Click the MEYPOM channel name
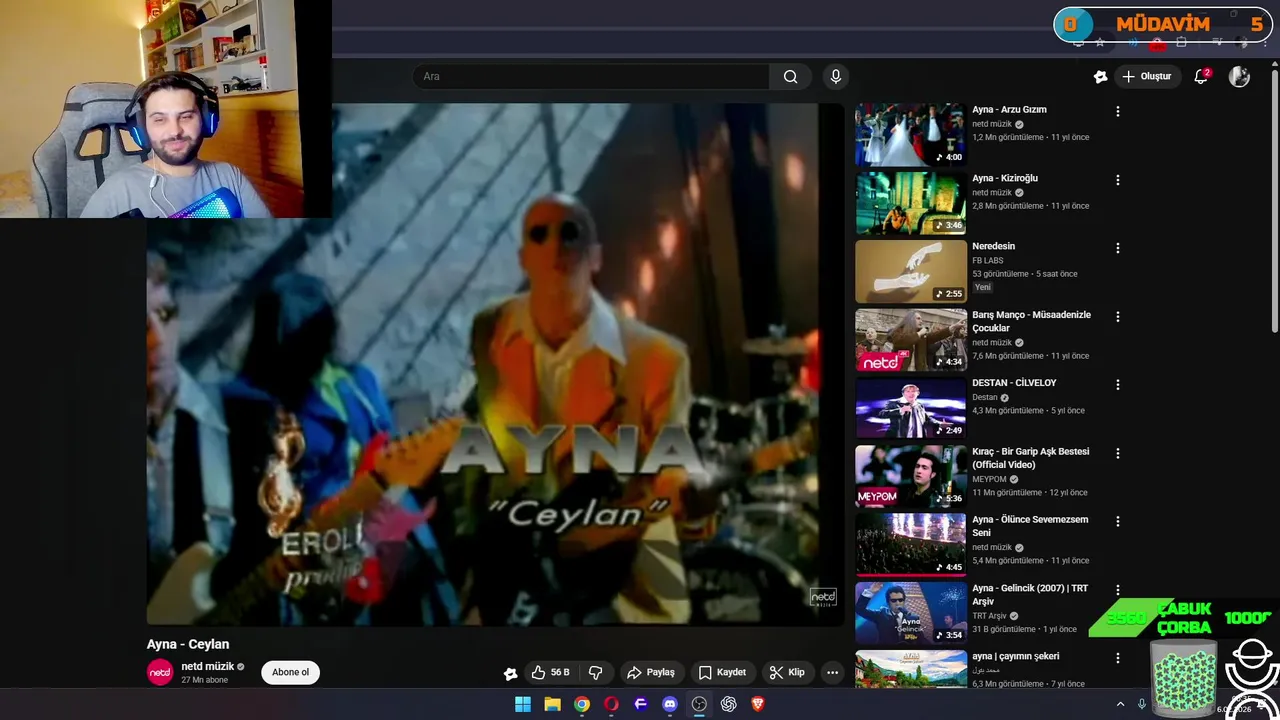The height and width of the screenshot is (720, 1280). tap(990, 479)
